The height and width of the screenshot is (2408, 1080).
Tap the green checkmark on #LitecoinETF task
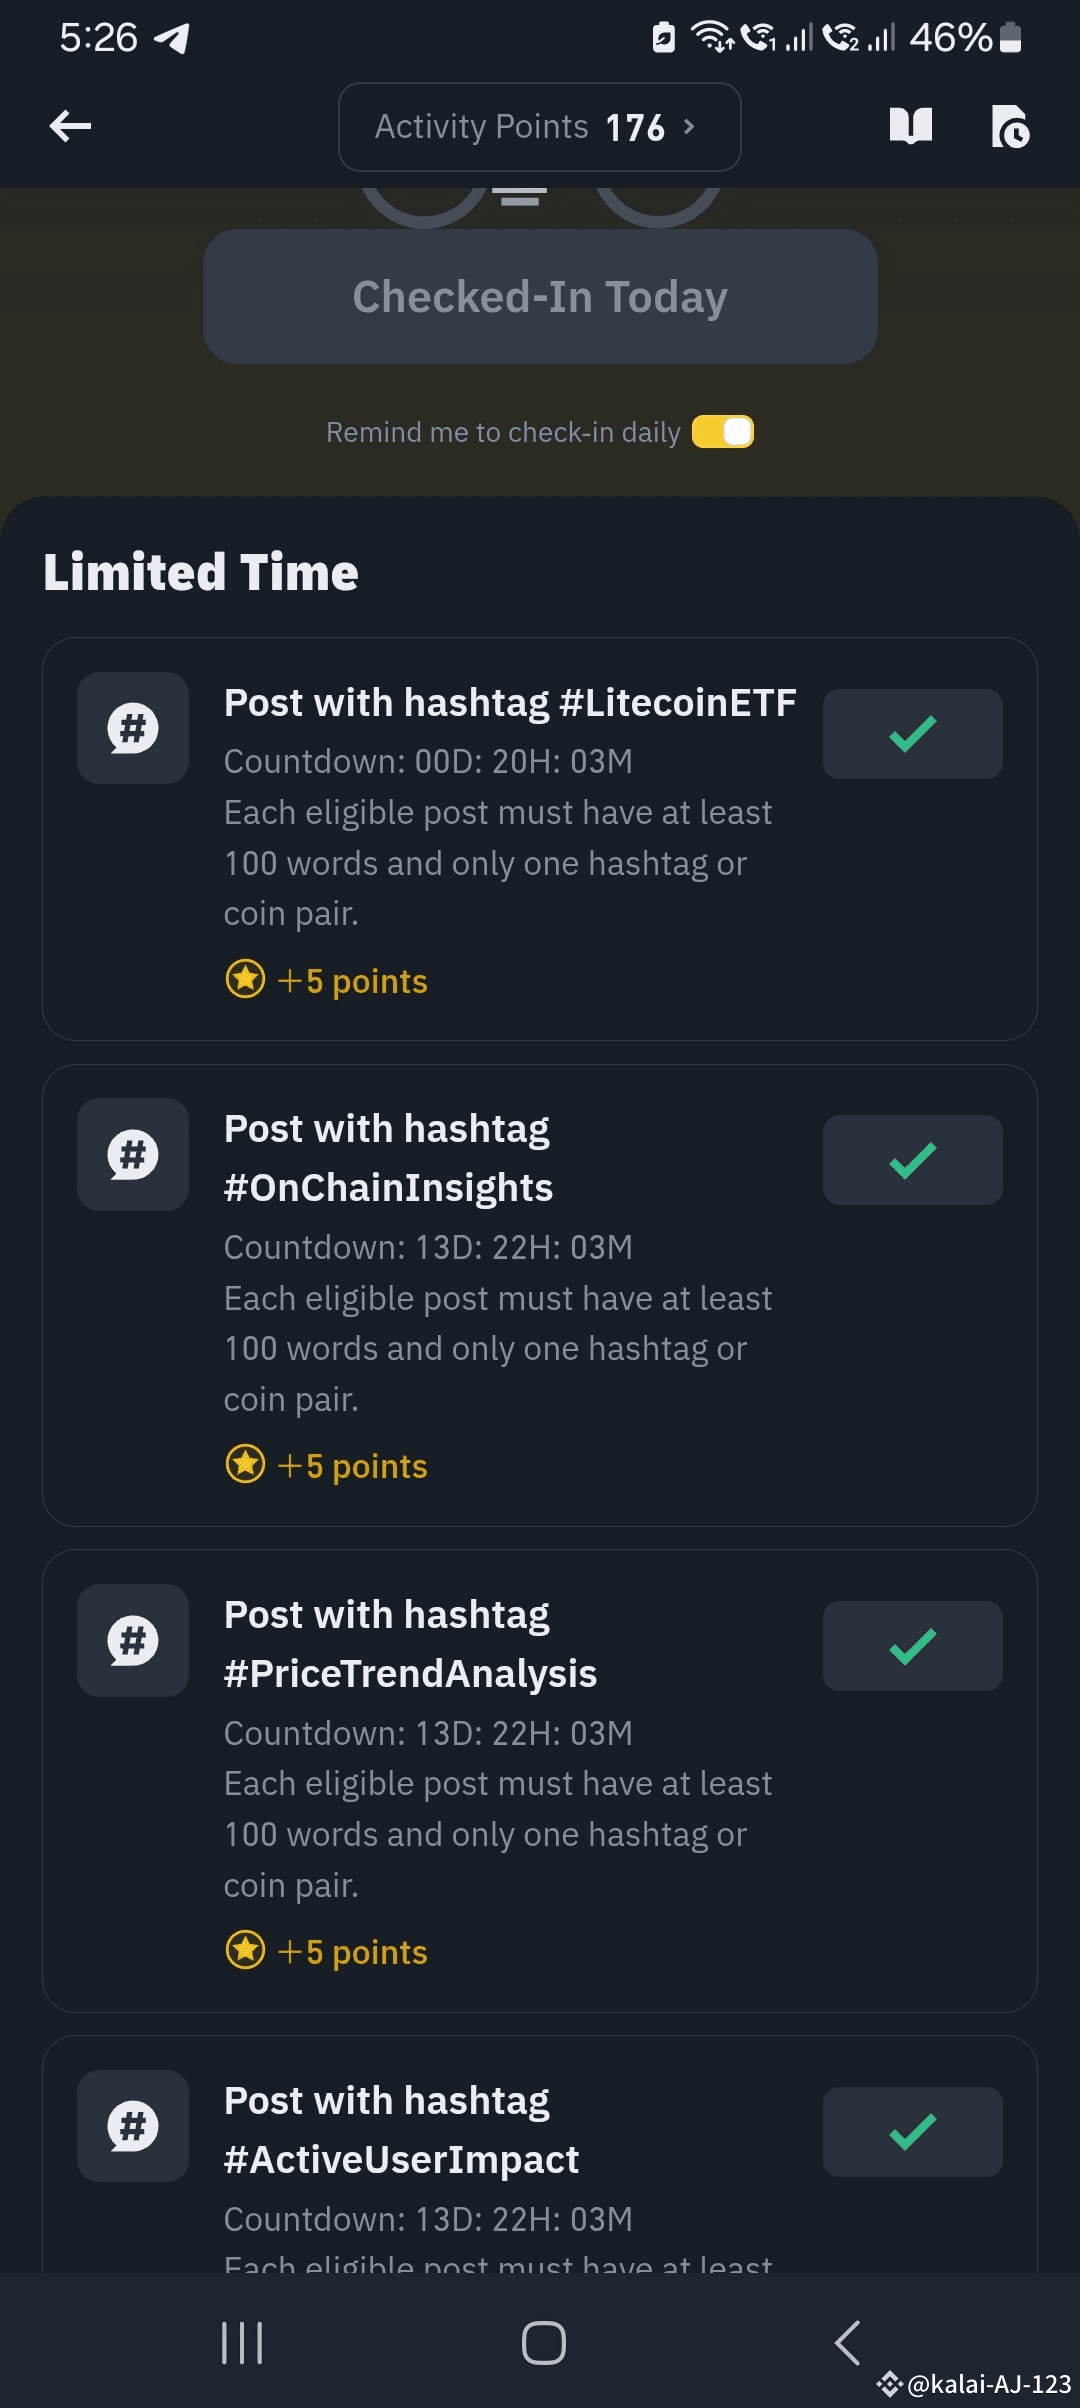911,733
